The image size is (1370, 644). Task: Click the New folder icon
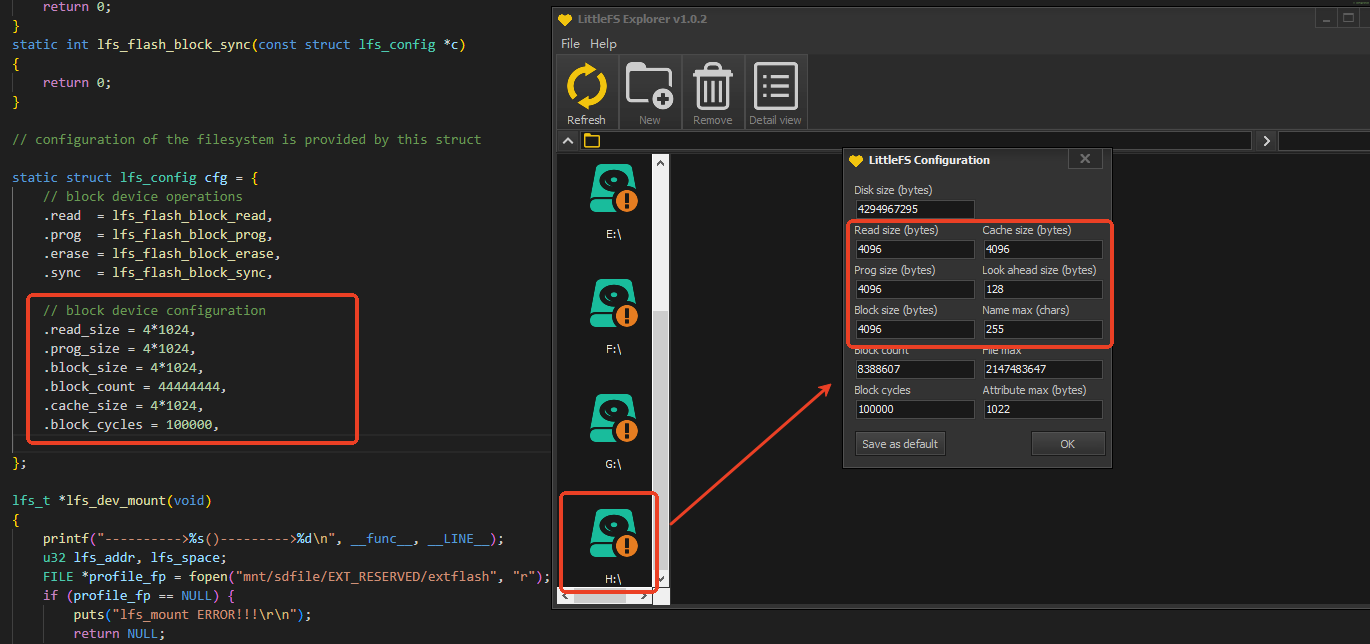650,86
